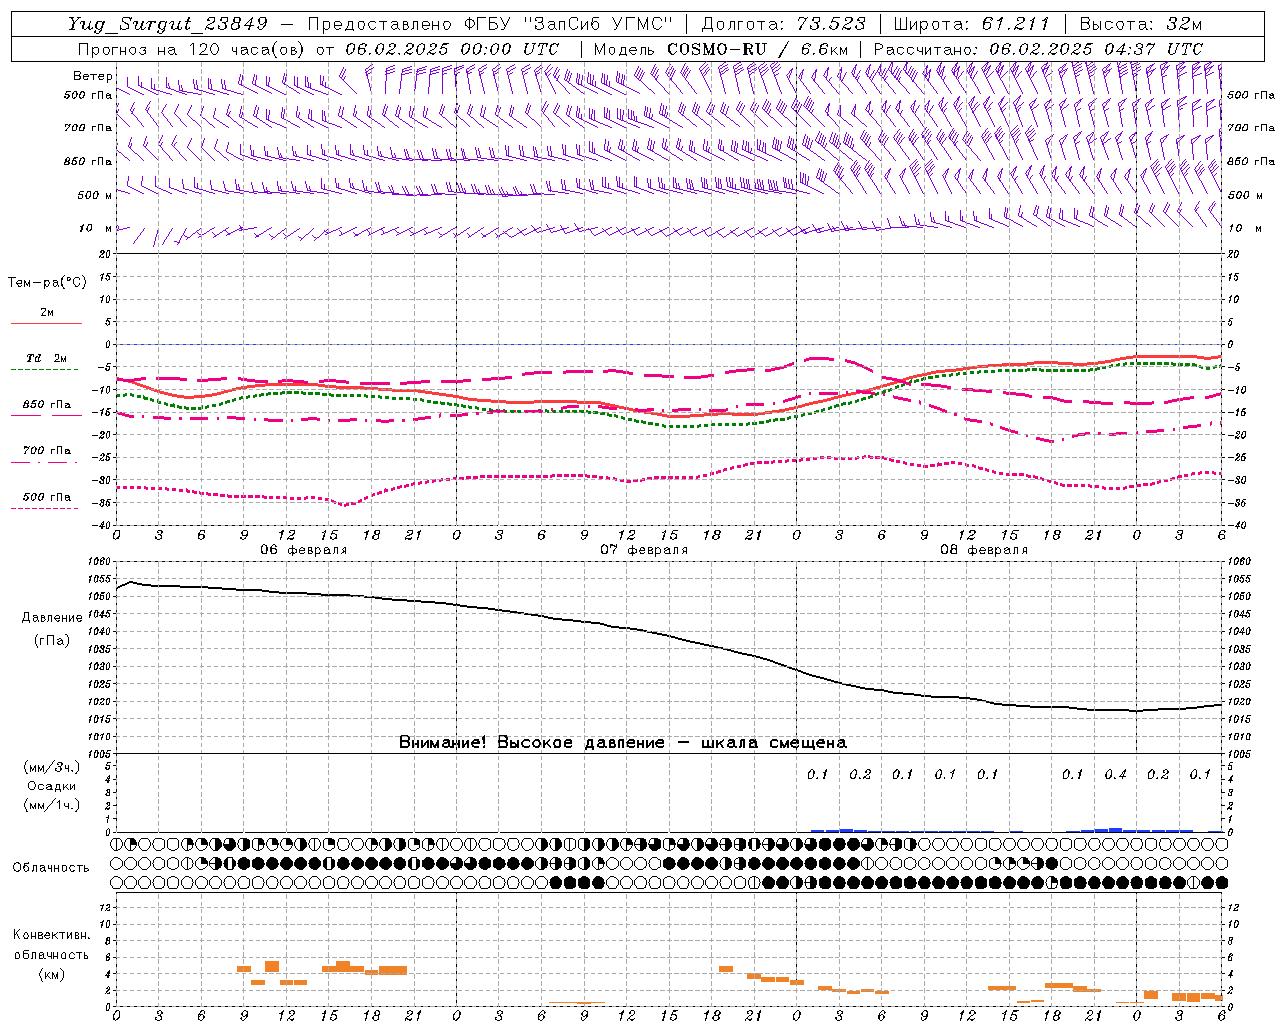
Task: Click the 'Рассчитано: 06.02.2025 04:37 UTC' timestamp
Action: 1038,49
